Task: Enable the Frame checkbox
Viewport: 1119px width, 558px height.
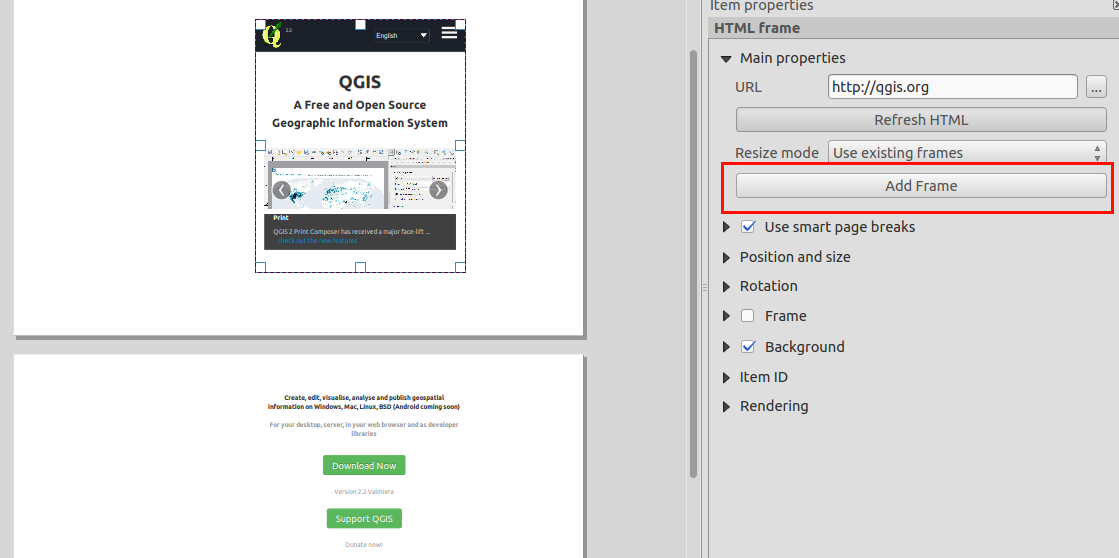Action: (x=748, y=316)
